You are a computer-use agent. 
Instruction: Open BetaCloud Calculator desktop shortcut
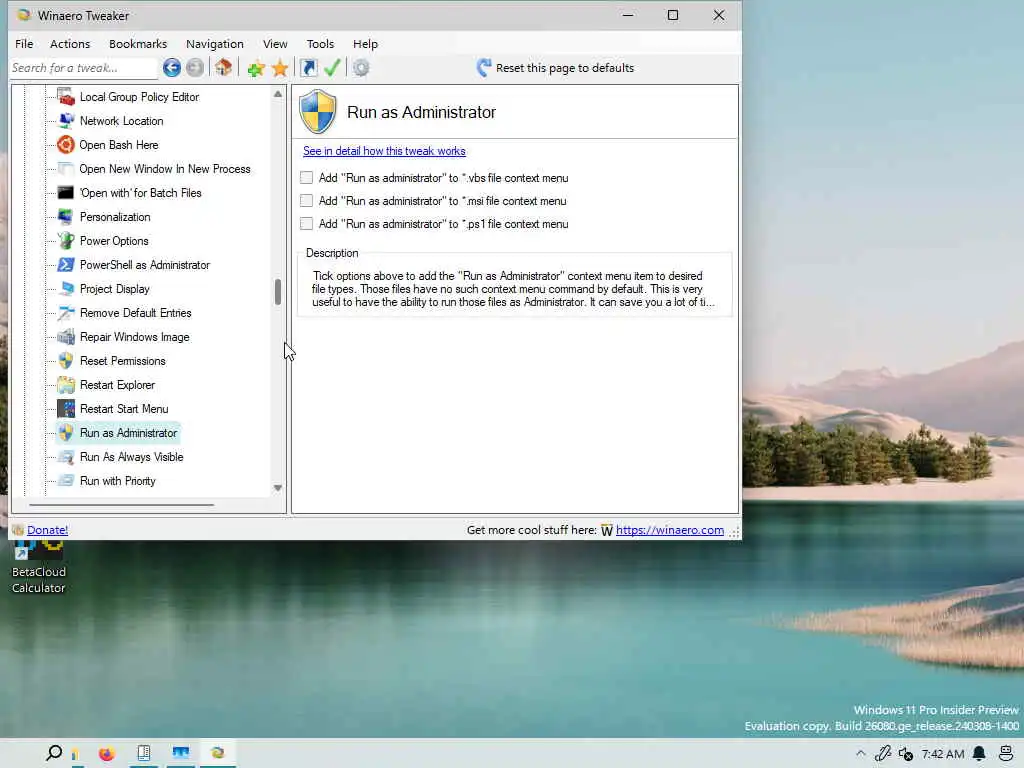[x=39, y=567]
